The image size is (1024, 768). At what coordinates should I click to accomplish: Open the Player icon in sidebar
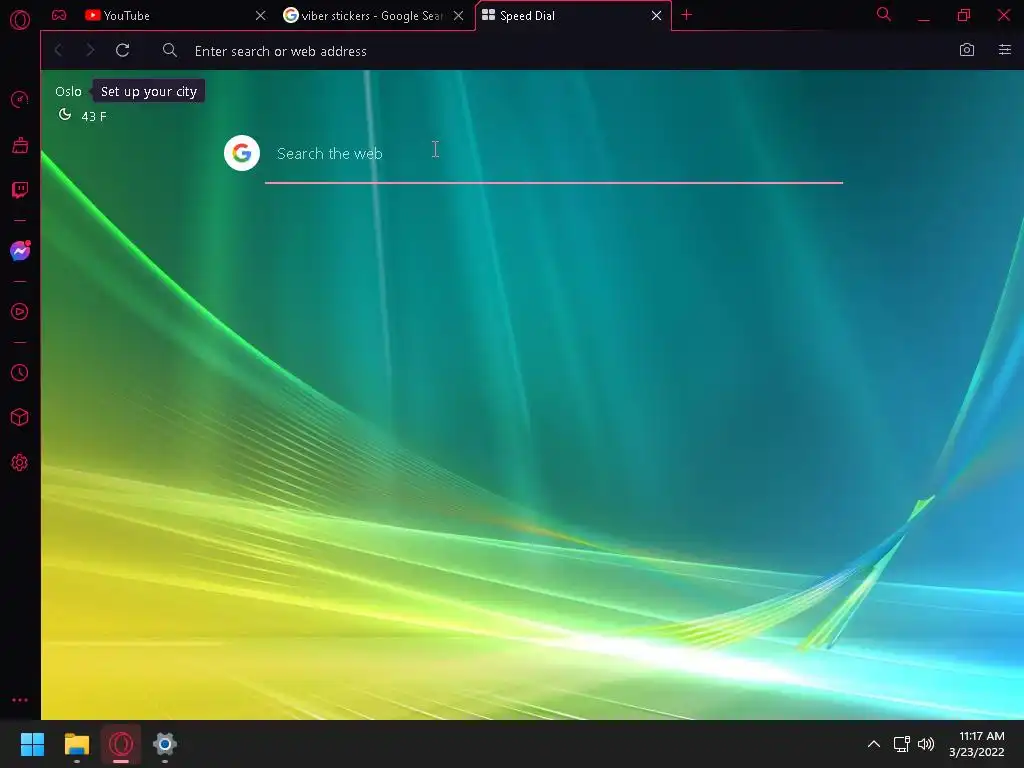(x=20, y=312)
